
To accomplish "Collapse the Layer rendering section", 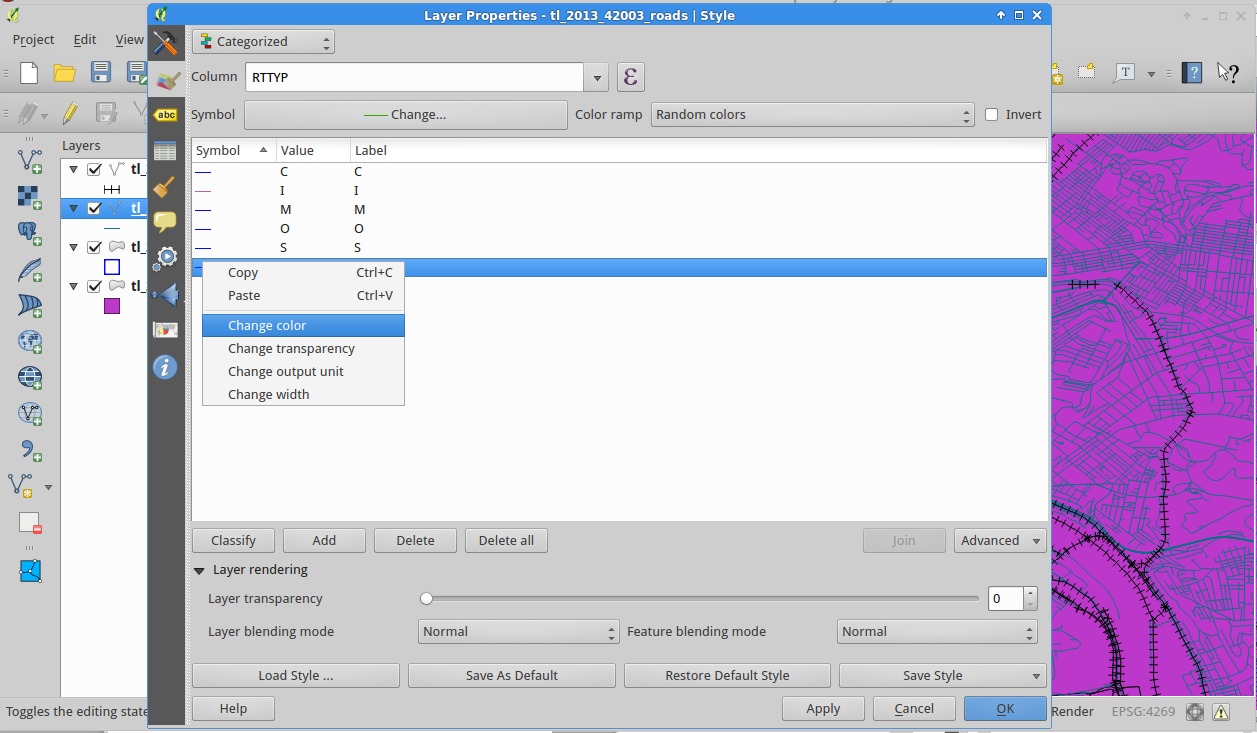I will coord(200,570).
